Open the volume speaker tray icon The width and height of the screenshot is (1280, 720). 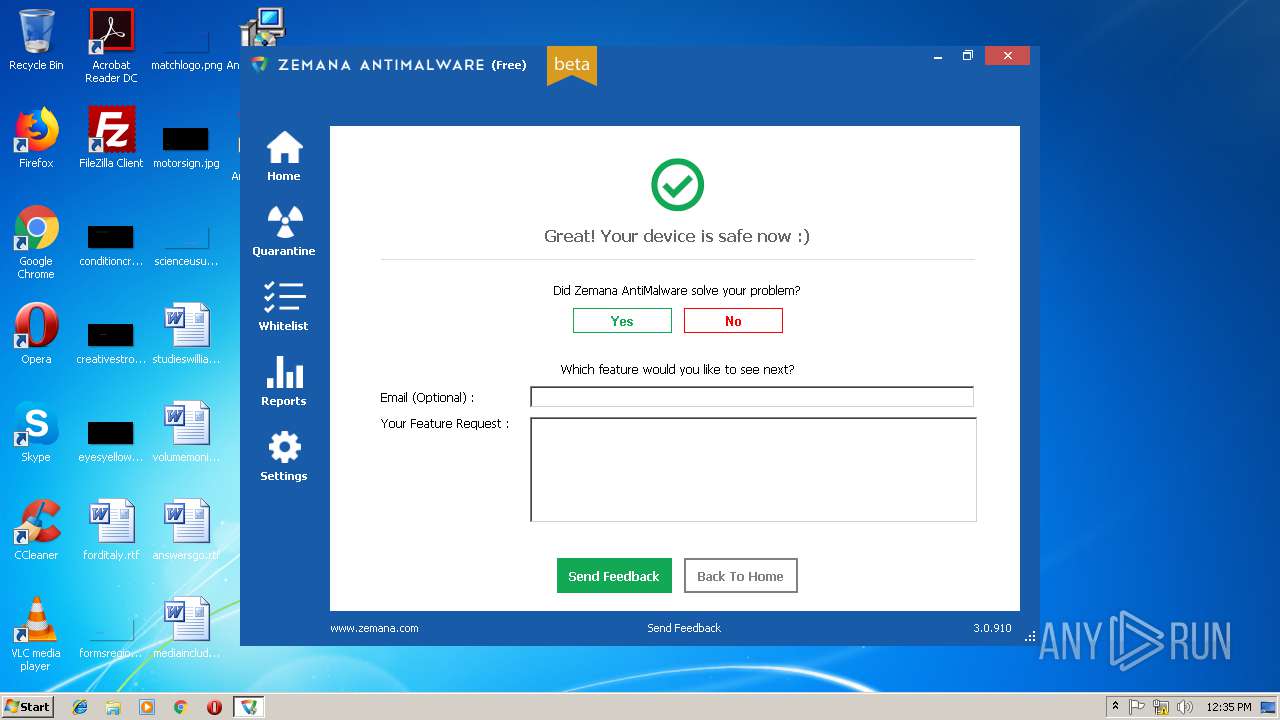1185,707
